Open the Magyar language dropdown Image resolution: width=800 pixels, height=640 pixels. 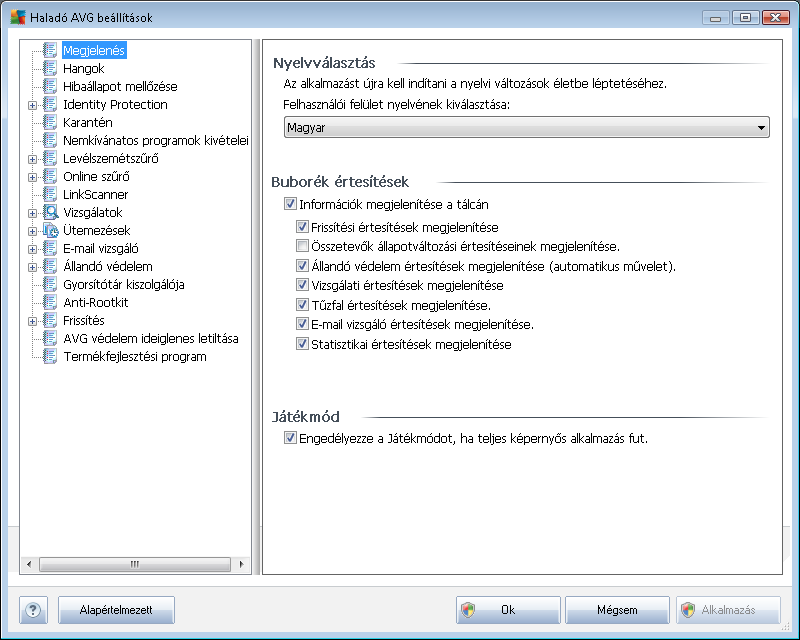(x=527, y=127)
